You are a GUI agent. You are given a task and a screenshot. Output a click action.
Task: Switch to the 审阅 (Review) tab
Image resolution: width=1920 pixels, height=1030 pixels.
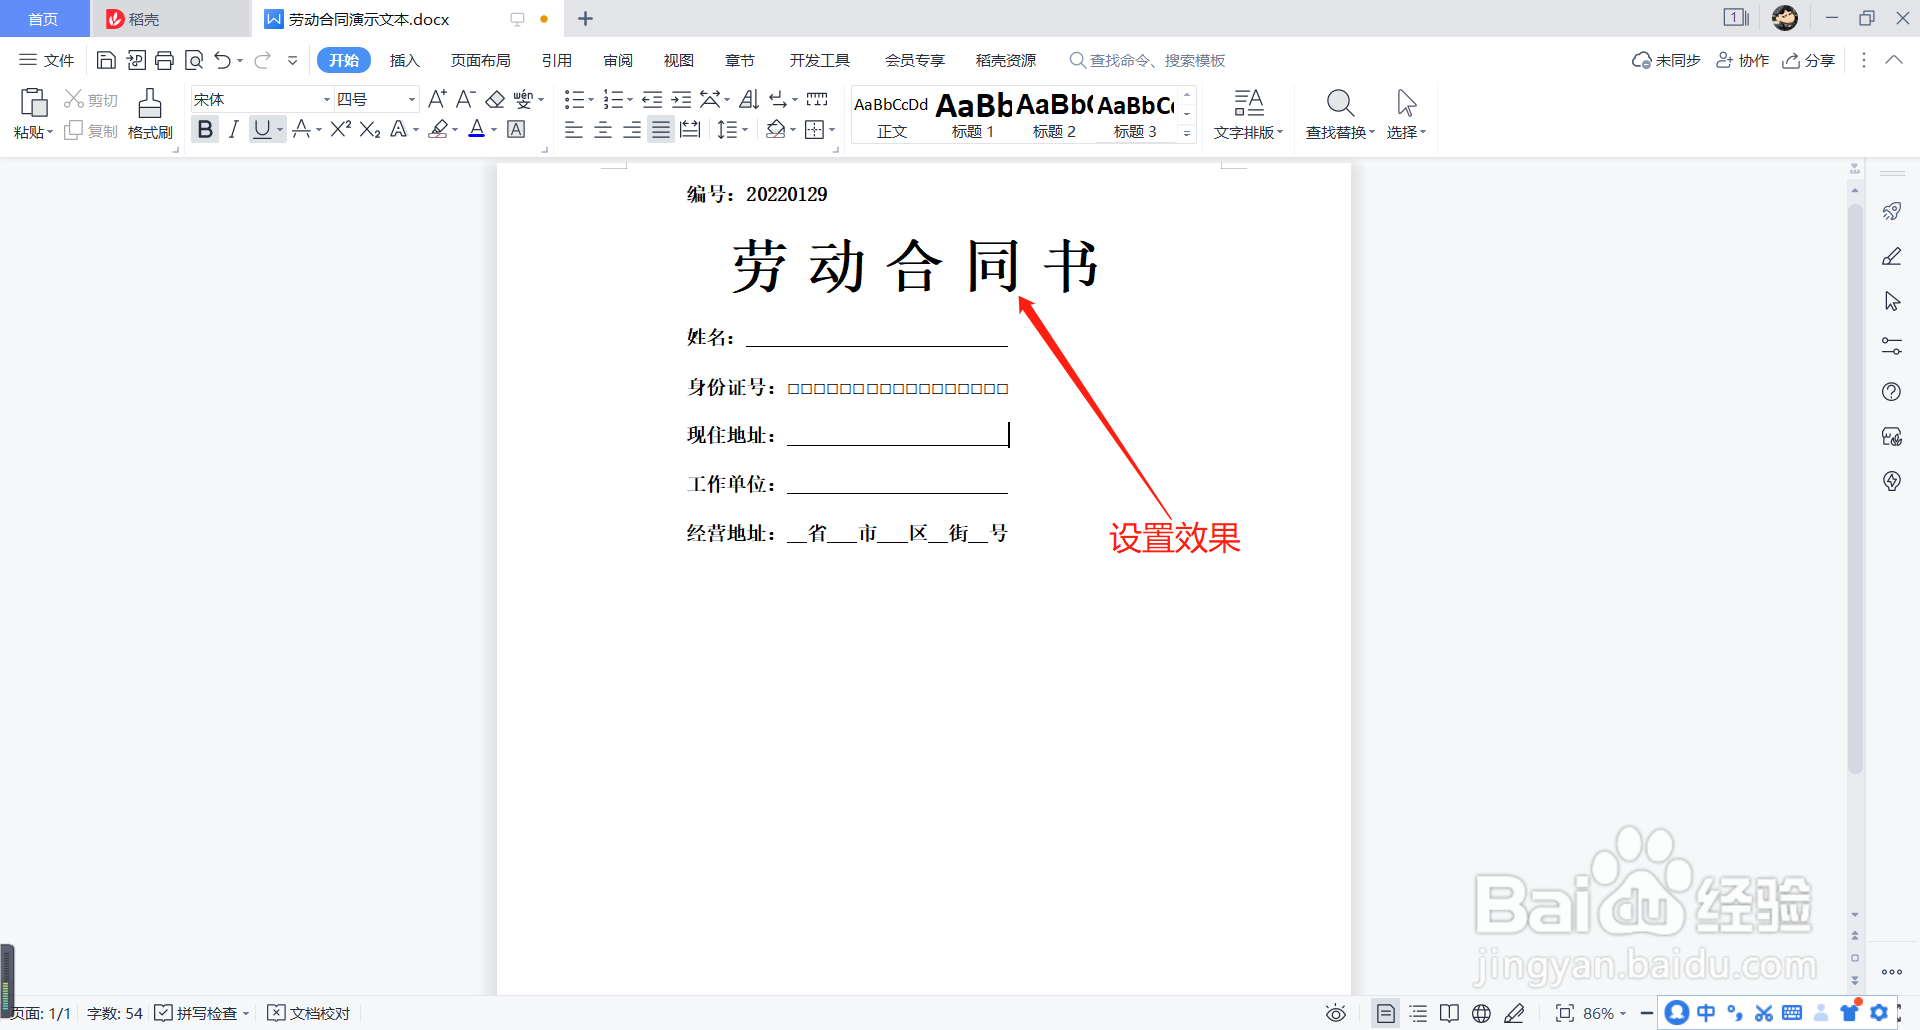[618, 60]
